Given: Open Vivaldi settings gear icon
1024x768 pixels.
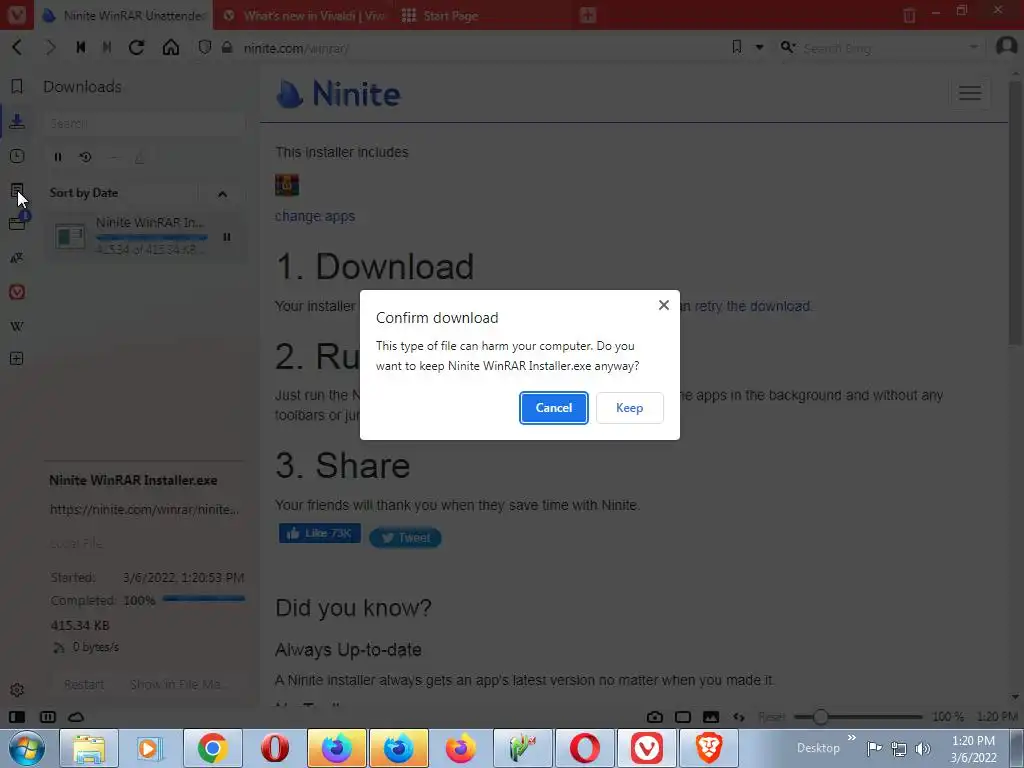Looking at the screenshot, I should coord(17,690).
